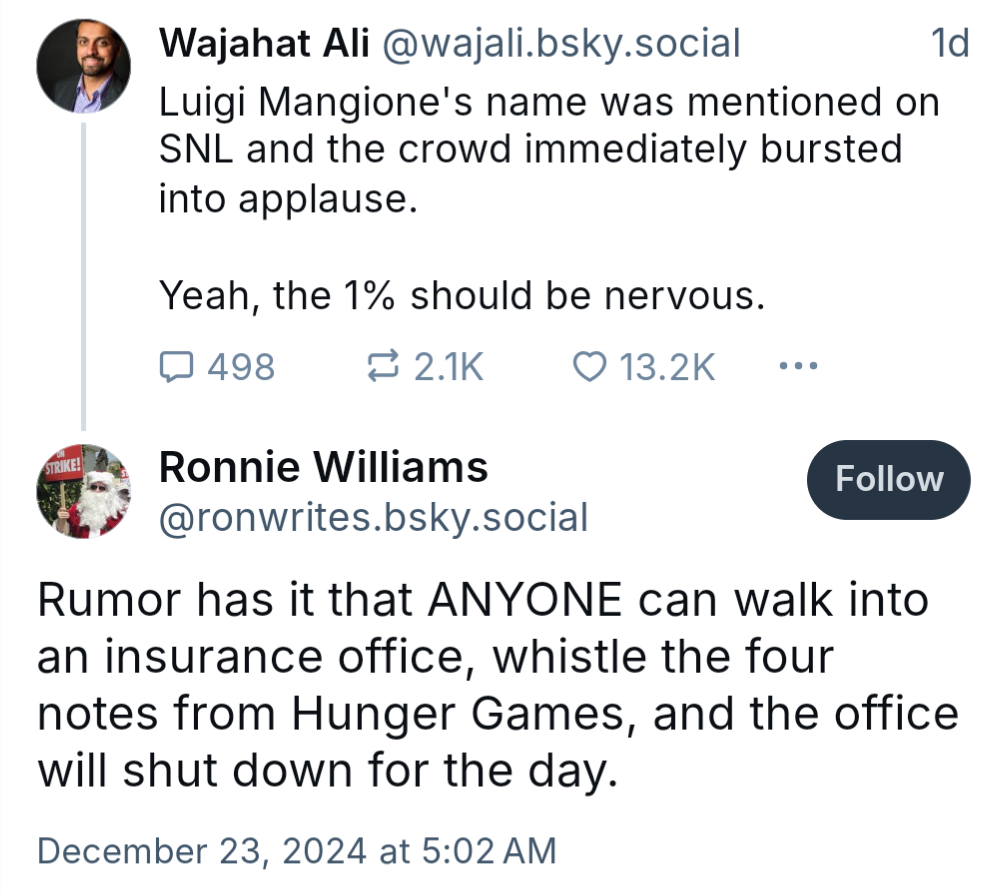Open the three-dots more options menu
The width and height of the screenshot is (1007, 894).
point(798,366)
